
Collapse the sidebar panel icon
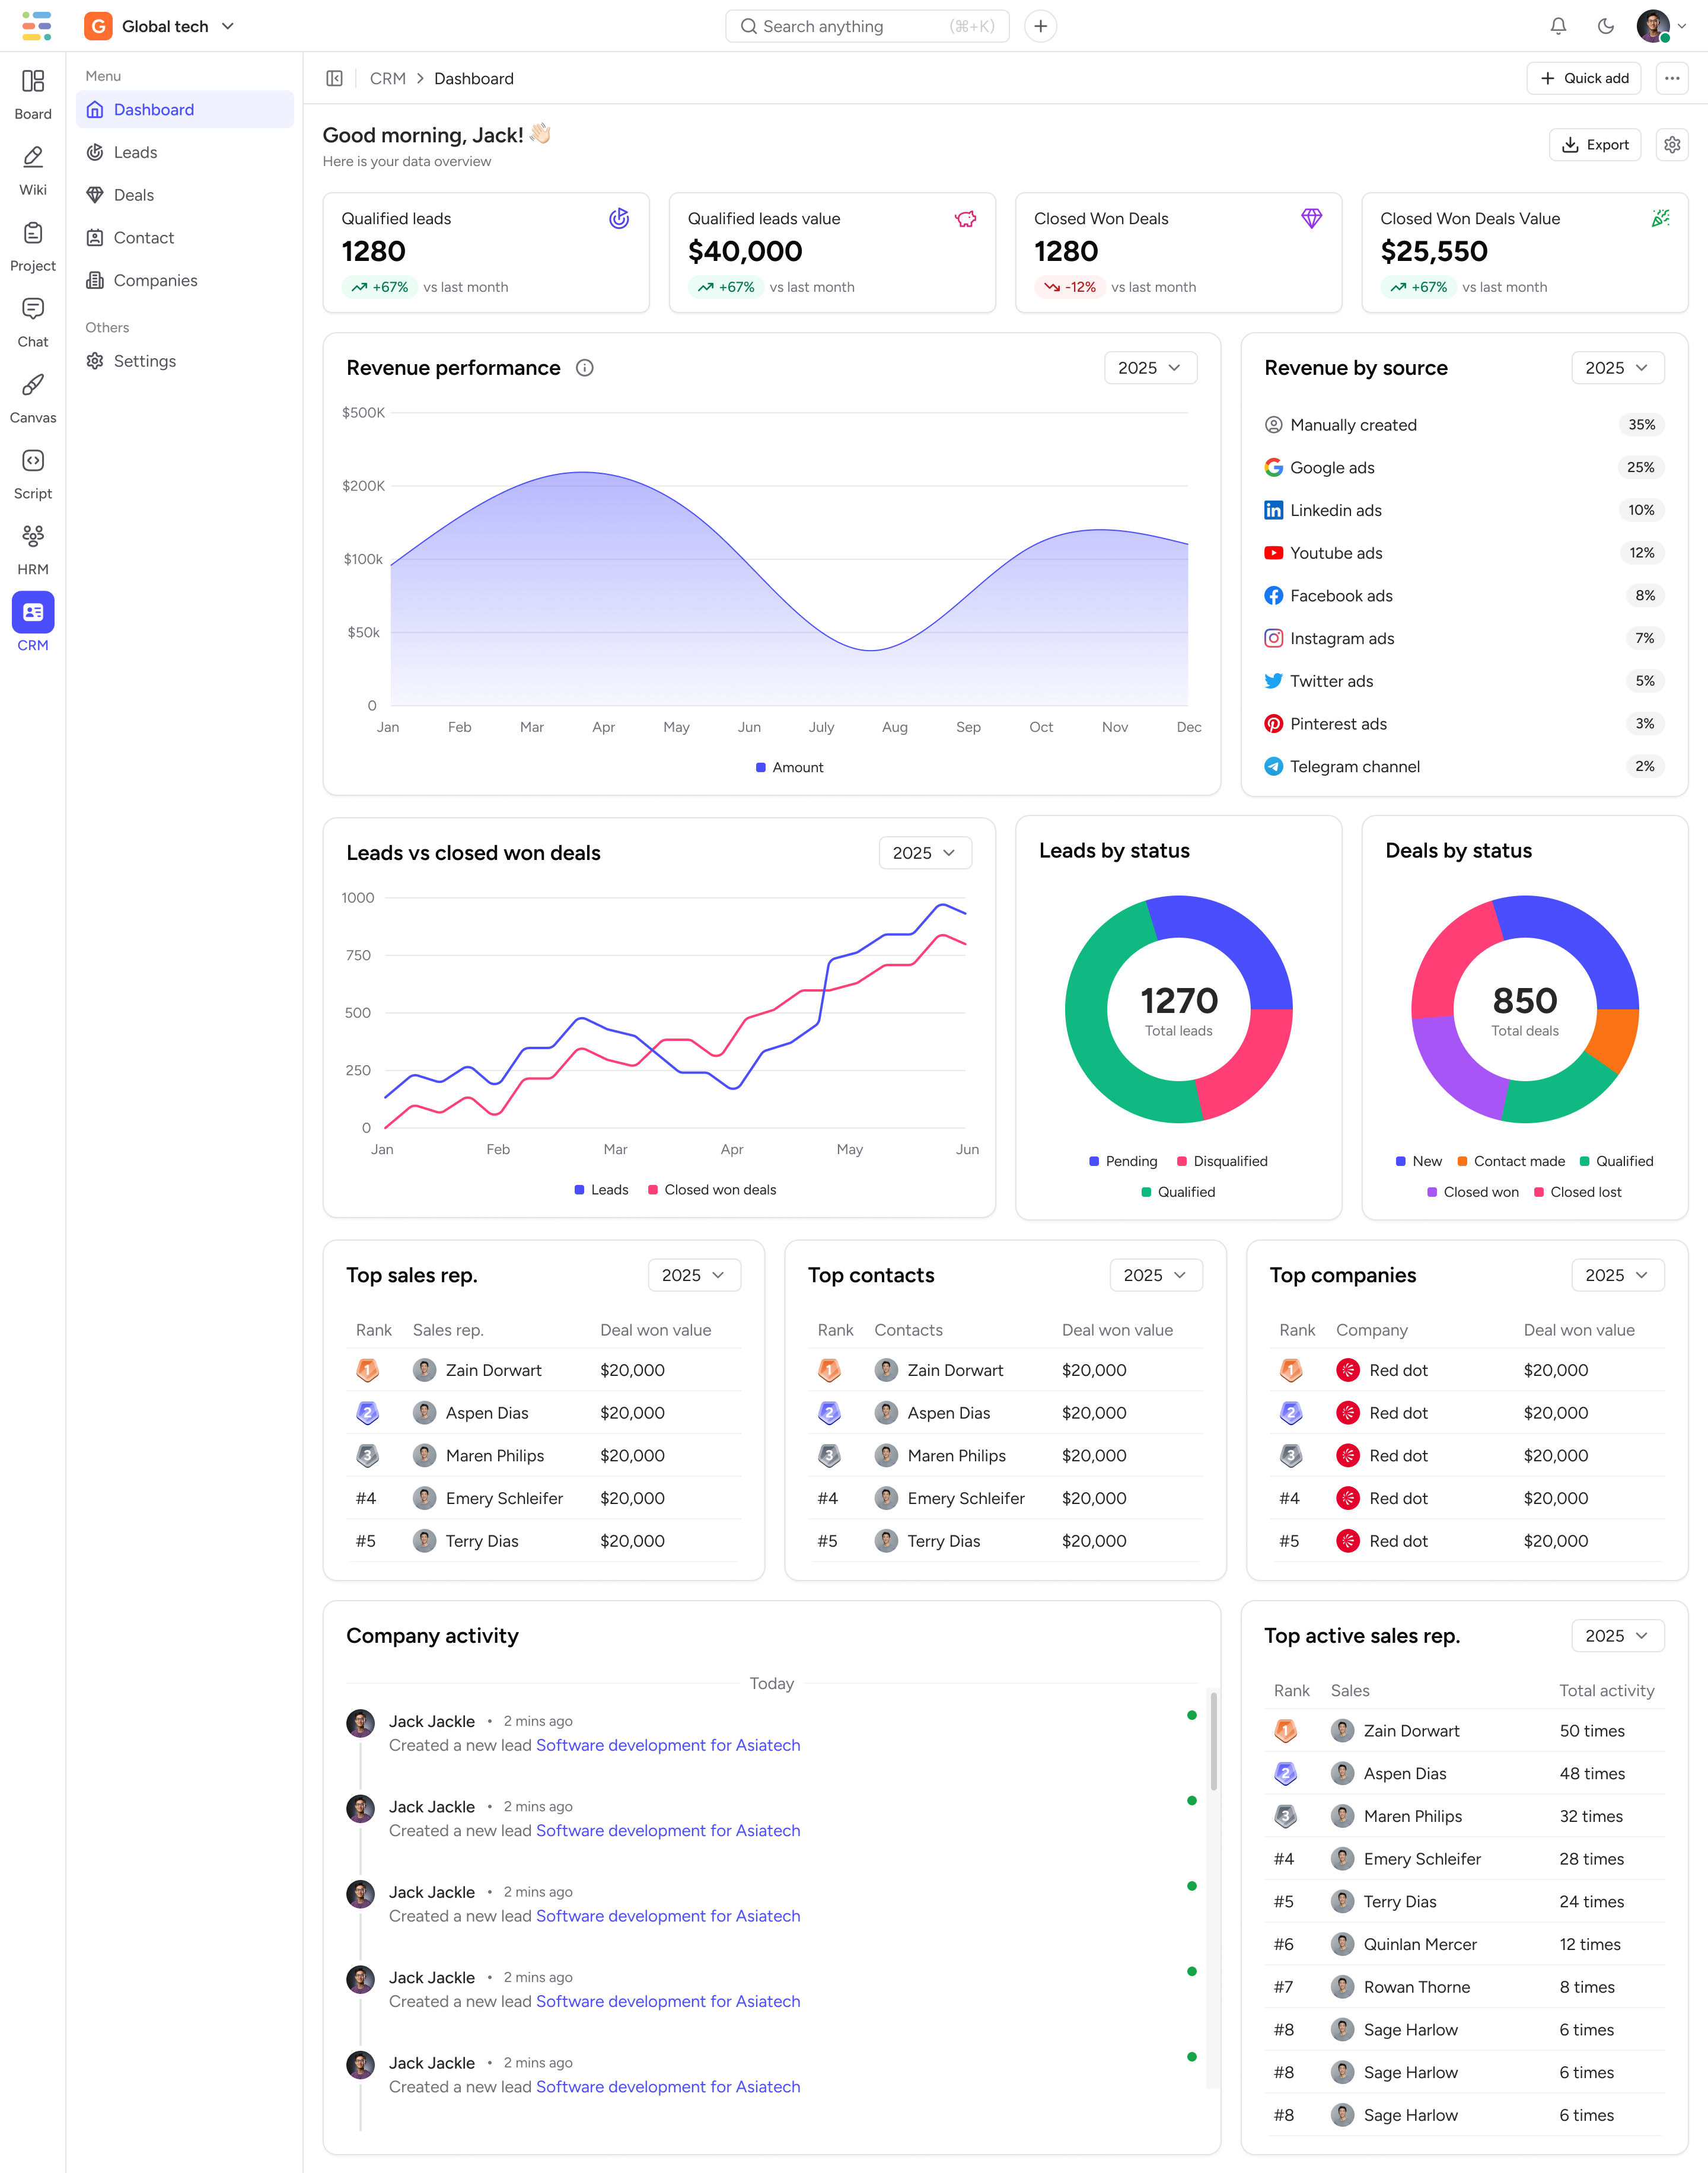click(335, 79)
